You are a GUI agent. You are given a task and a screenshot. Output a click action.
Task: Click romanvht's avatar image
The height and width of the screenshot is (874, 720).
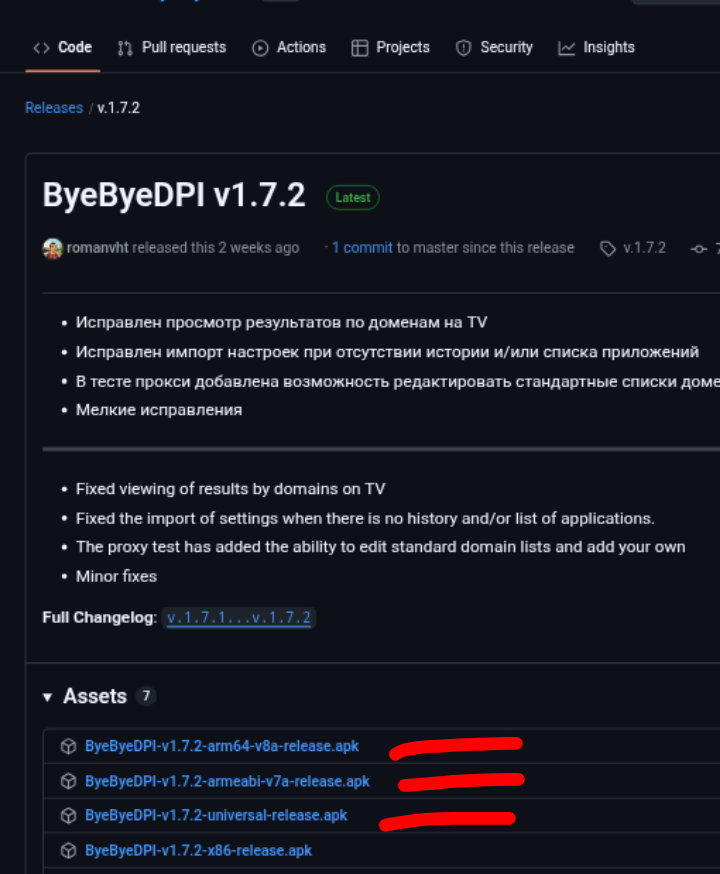[x=53, y=248]
